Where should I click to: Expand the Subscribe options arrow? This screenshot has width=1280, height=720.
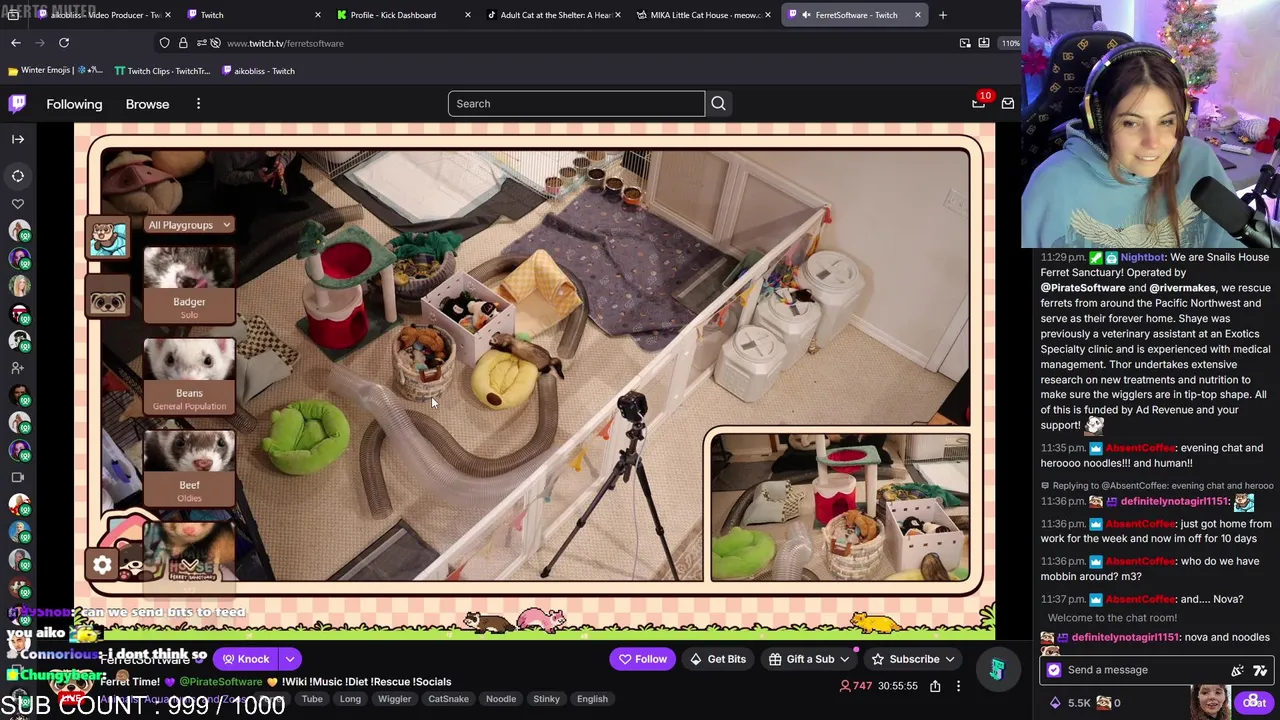(x=949, y=659)
